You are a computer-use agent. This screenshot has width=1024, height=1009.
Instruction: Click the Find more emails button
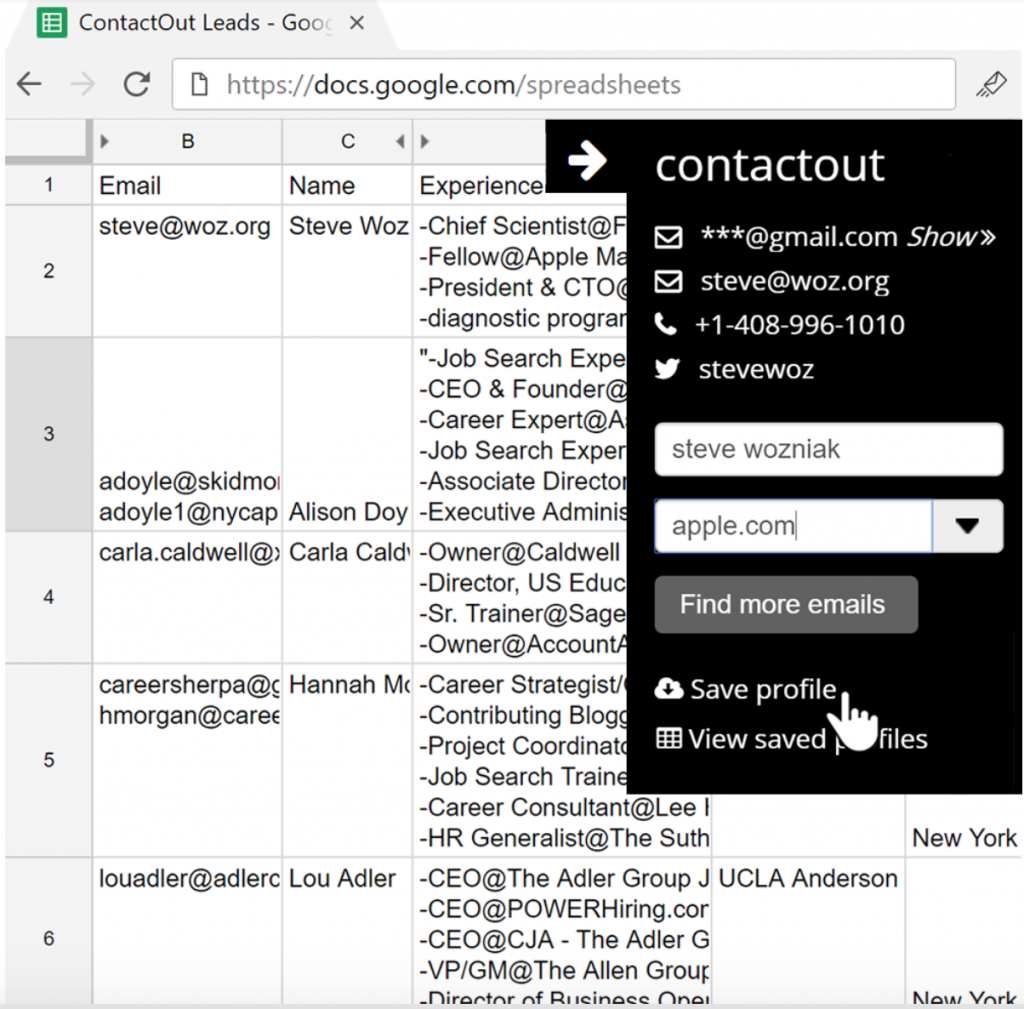[x=786, y=604]
